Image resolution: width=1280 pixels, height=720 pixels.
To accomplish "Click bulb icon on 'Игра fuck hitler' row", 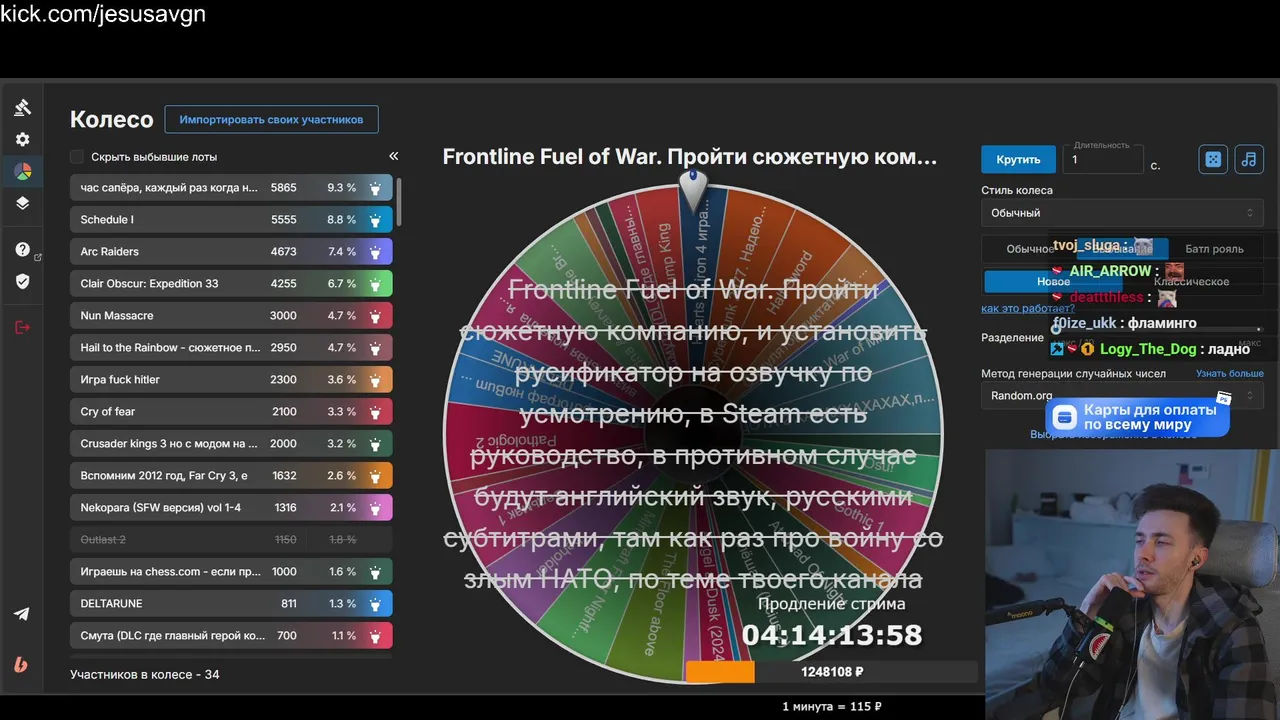I will point(375,380).
